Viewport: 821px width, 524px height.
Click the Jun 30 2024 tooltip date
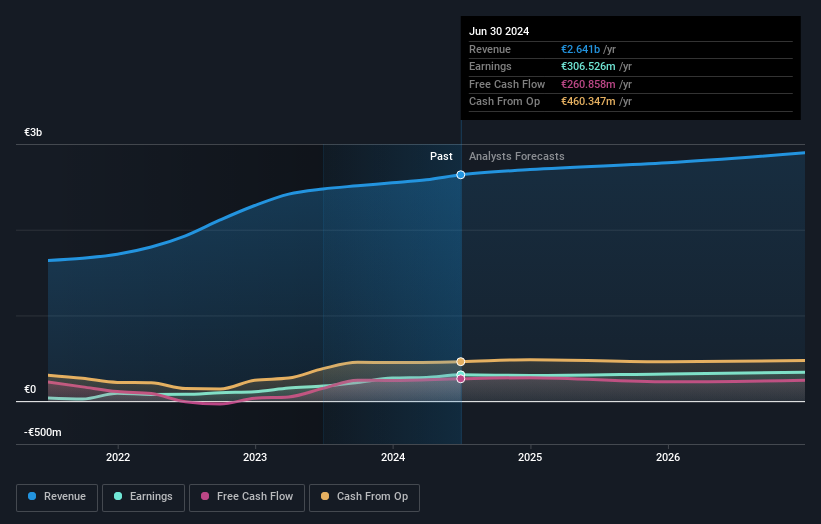click(x=499, y=31)
